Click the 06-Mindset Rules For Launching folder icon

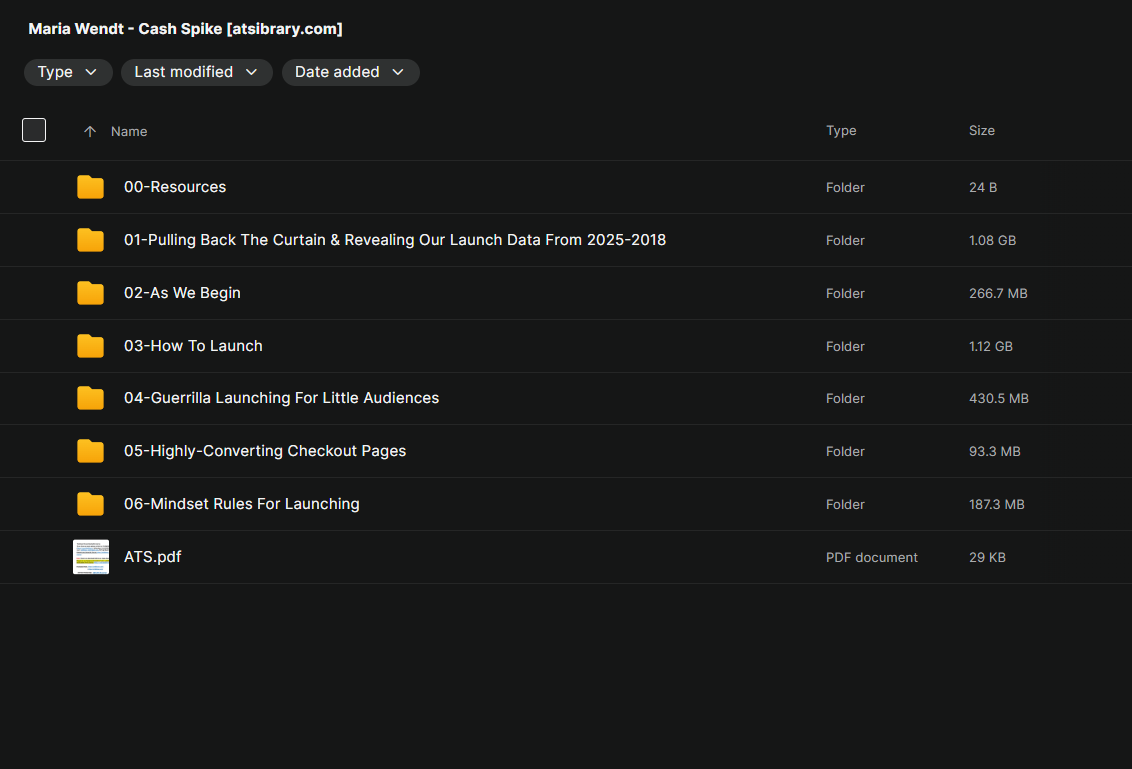point(90,504)
